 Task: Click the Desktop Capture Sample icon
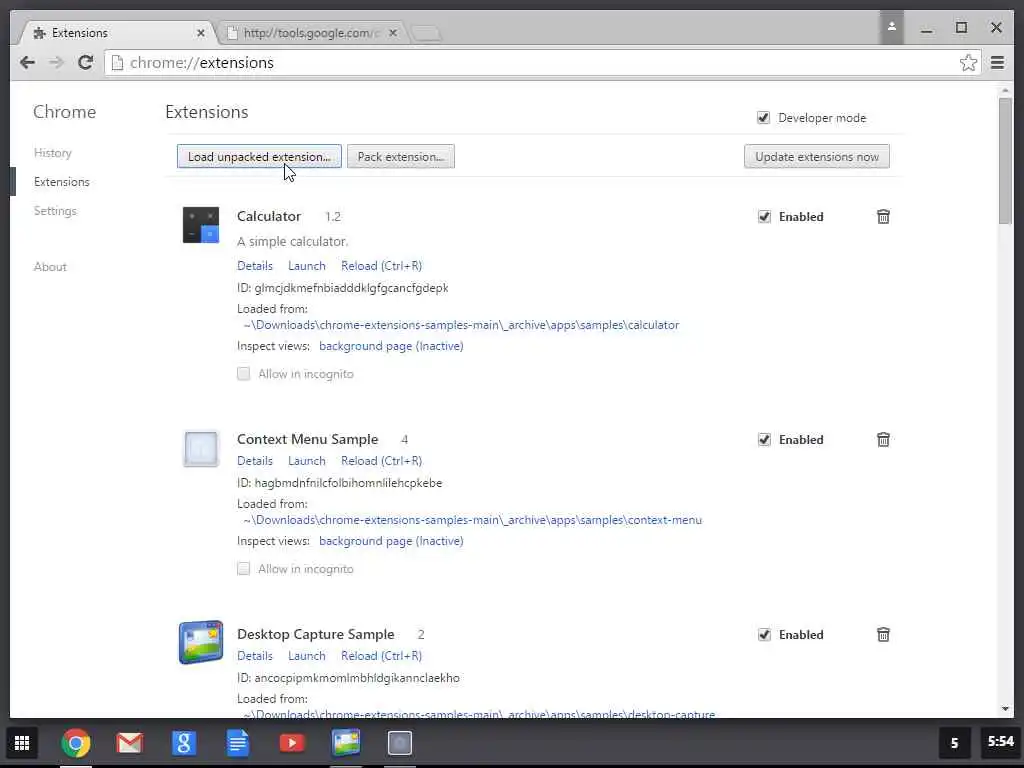200,642
